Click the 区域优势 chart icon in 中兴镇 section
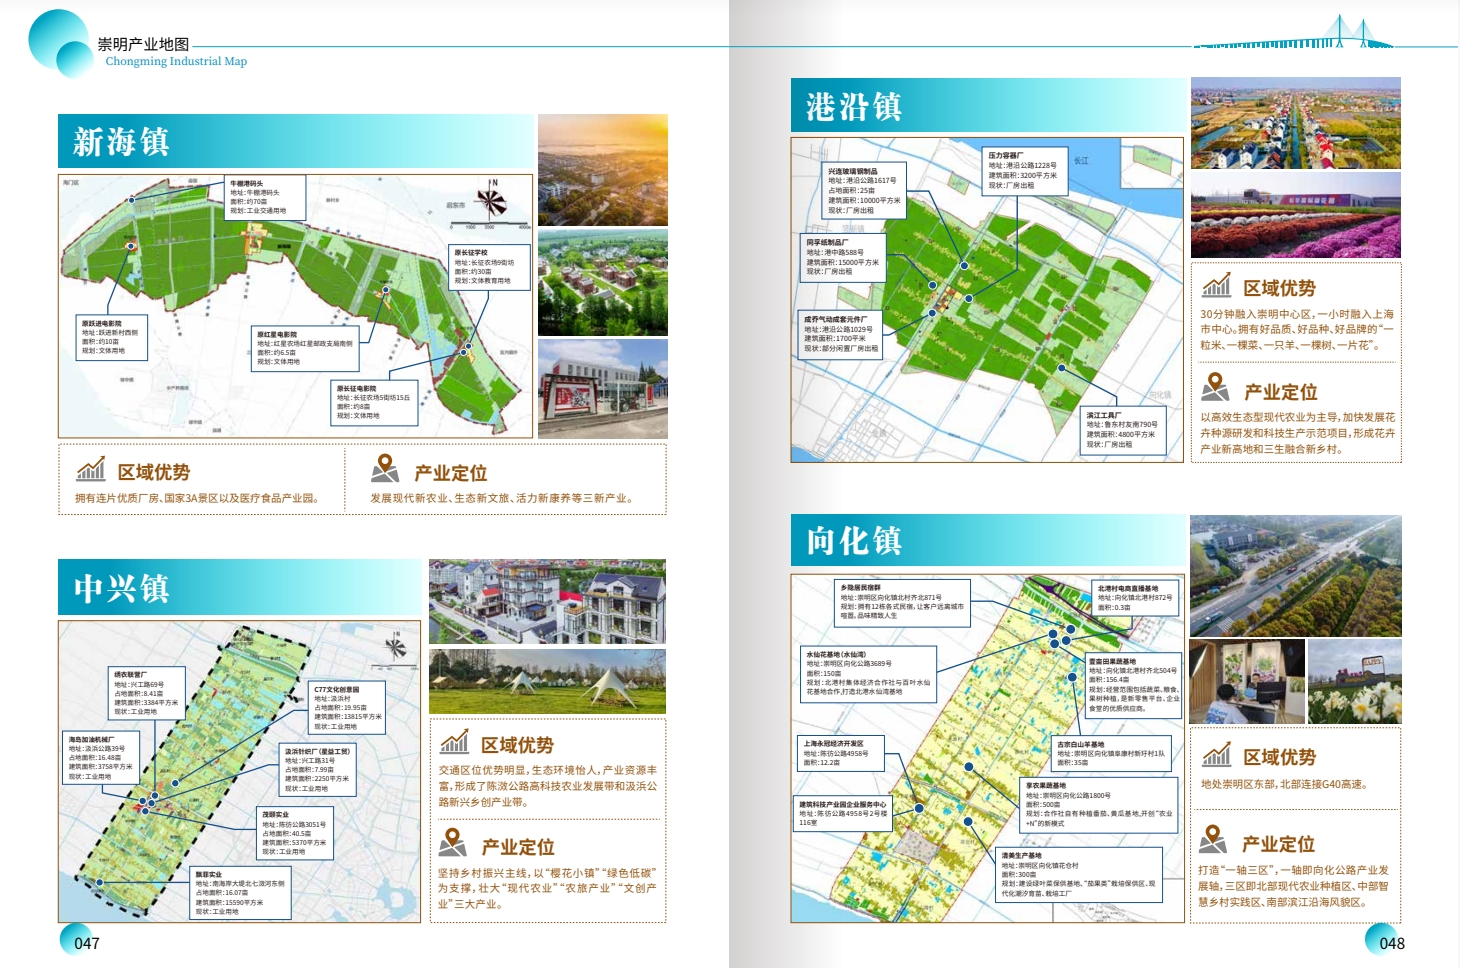The width and height of the screenshot is (1460, 968). pyautogui.click(x=454, y=742)
